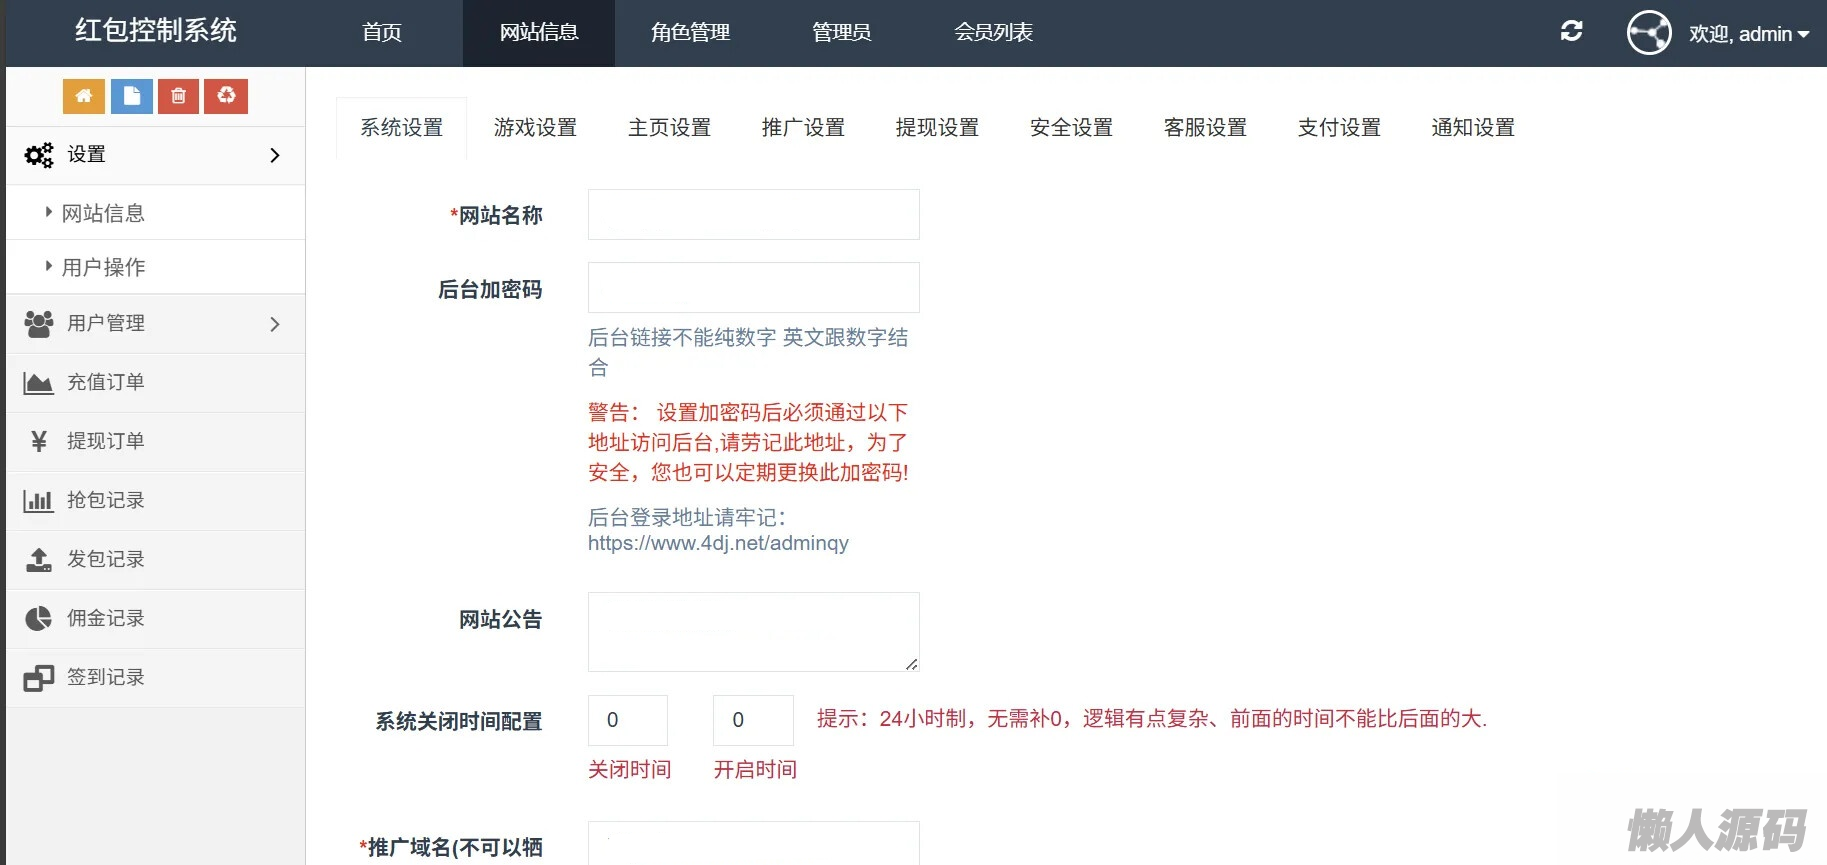Expand the 用户管理 sidebar chevron
This screenshot has width=1827, height=865.
[275, 324]
